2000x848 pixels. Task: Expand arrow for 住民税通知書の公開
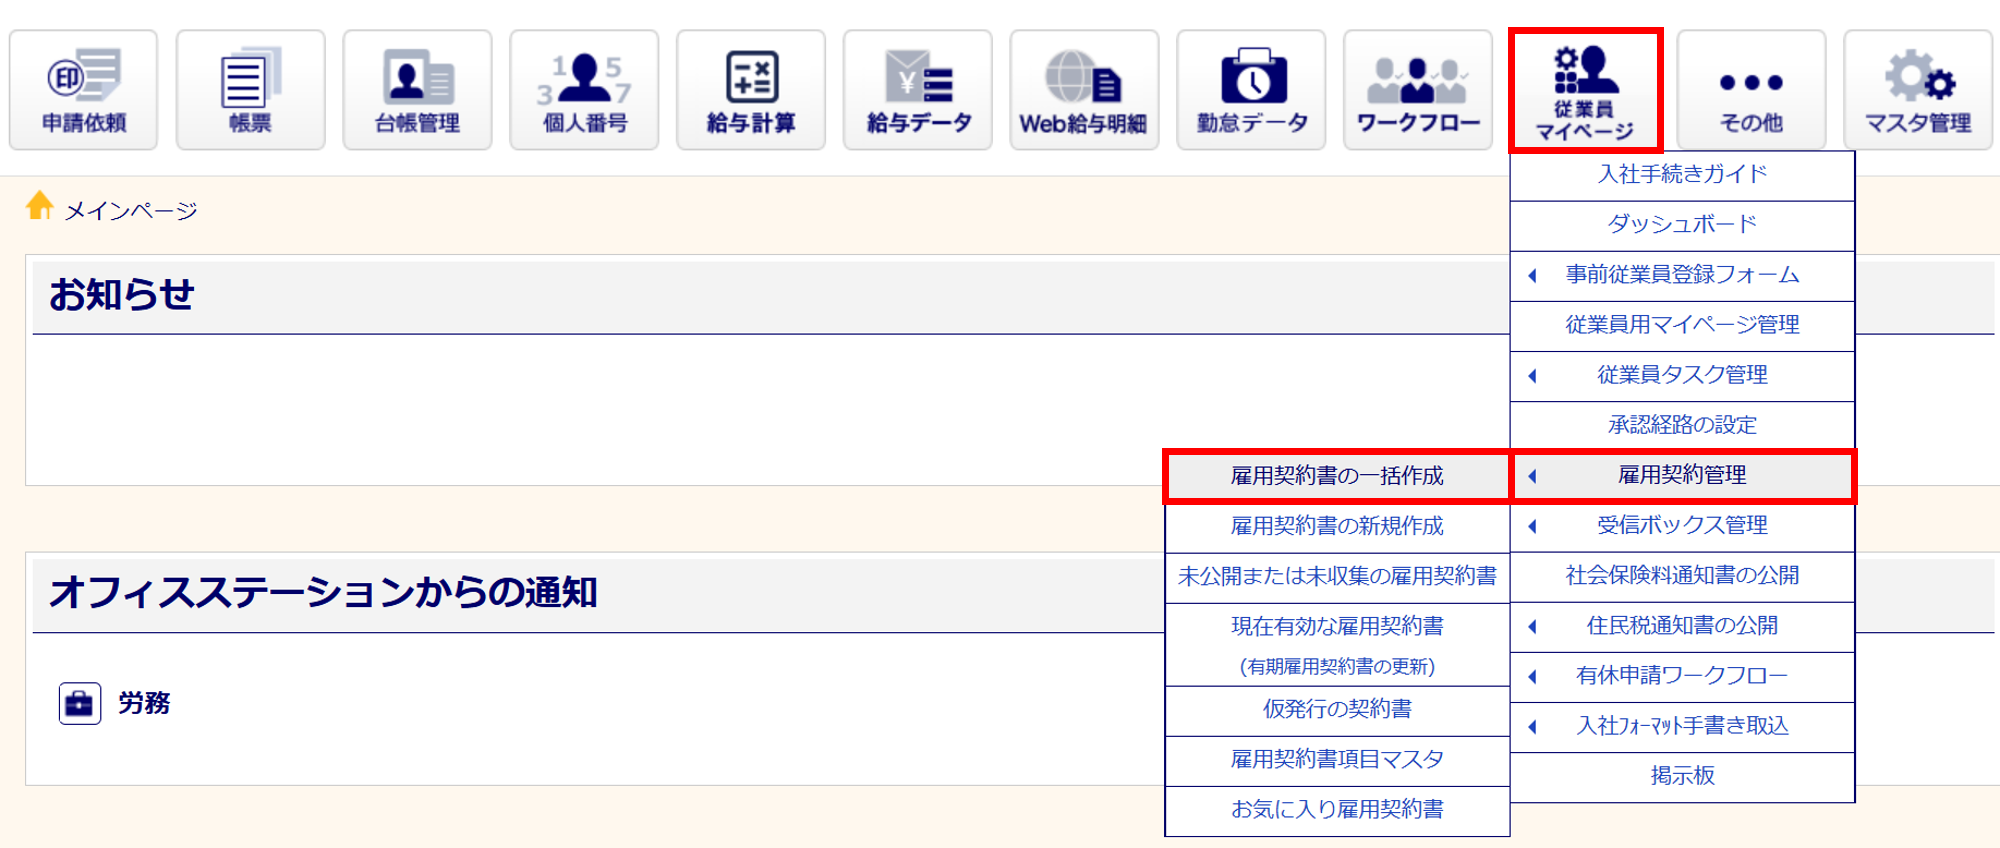(1532, 627)
